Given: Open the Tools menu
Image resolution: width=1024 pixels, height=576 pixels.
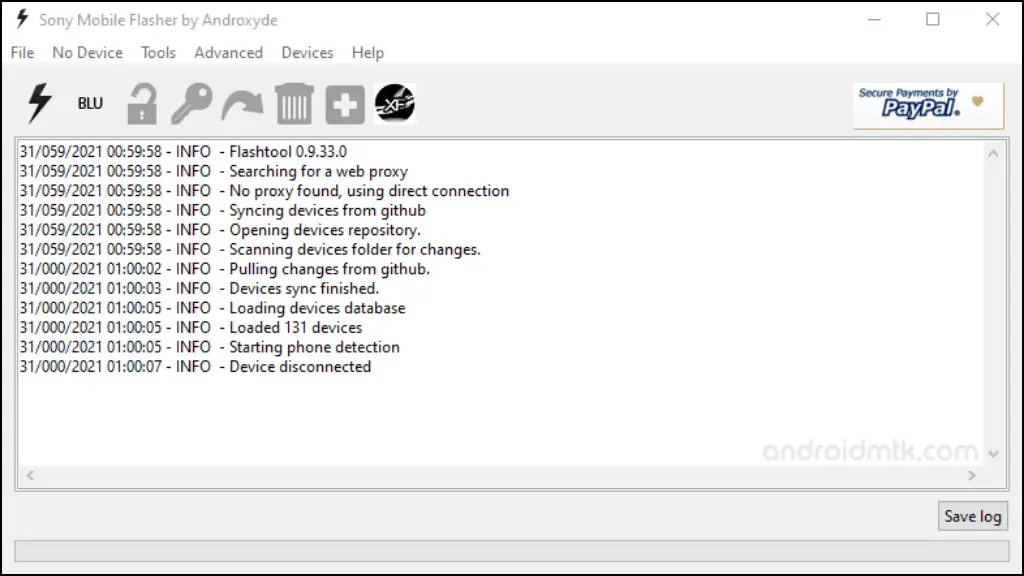Looking at the screenshot, I should [x=158, y=53].
